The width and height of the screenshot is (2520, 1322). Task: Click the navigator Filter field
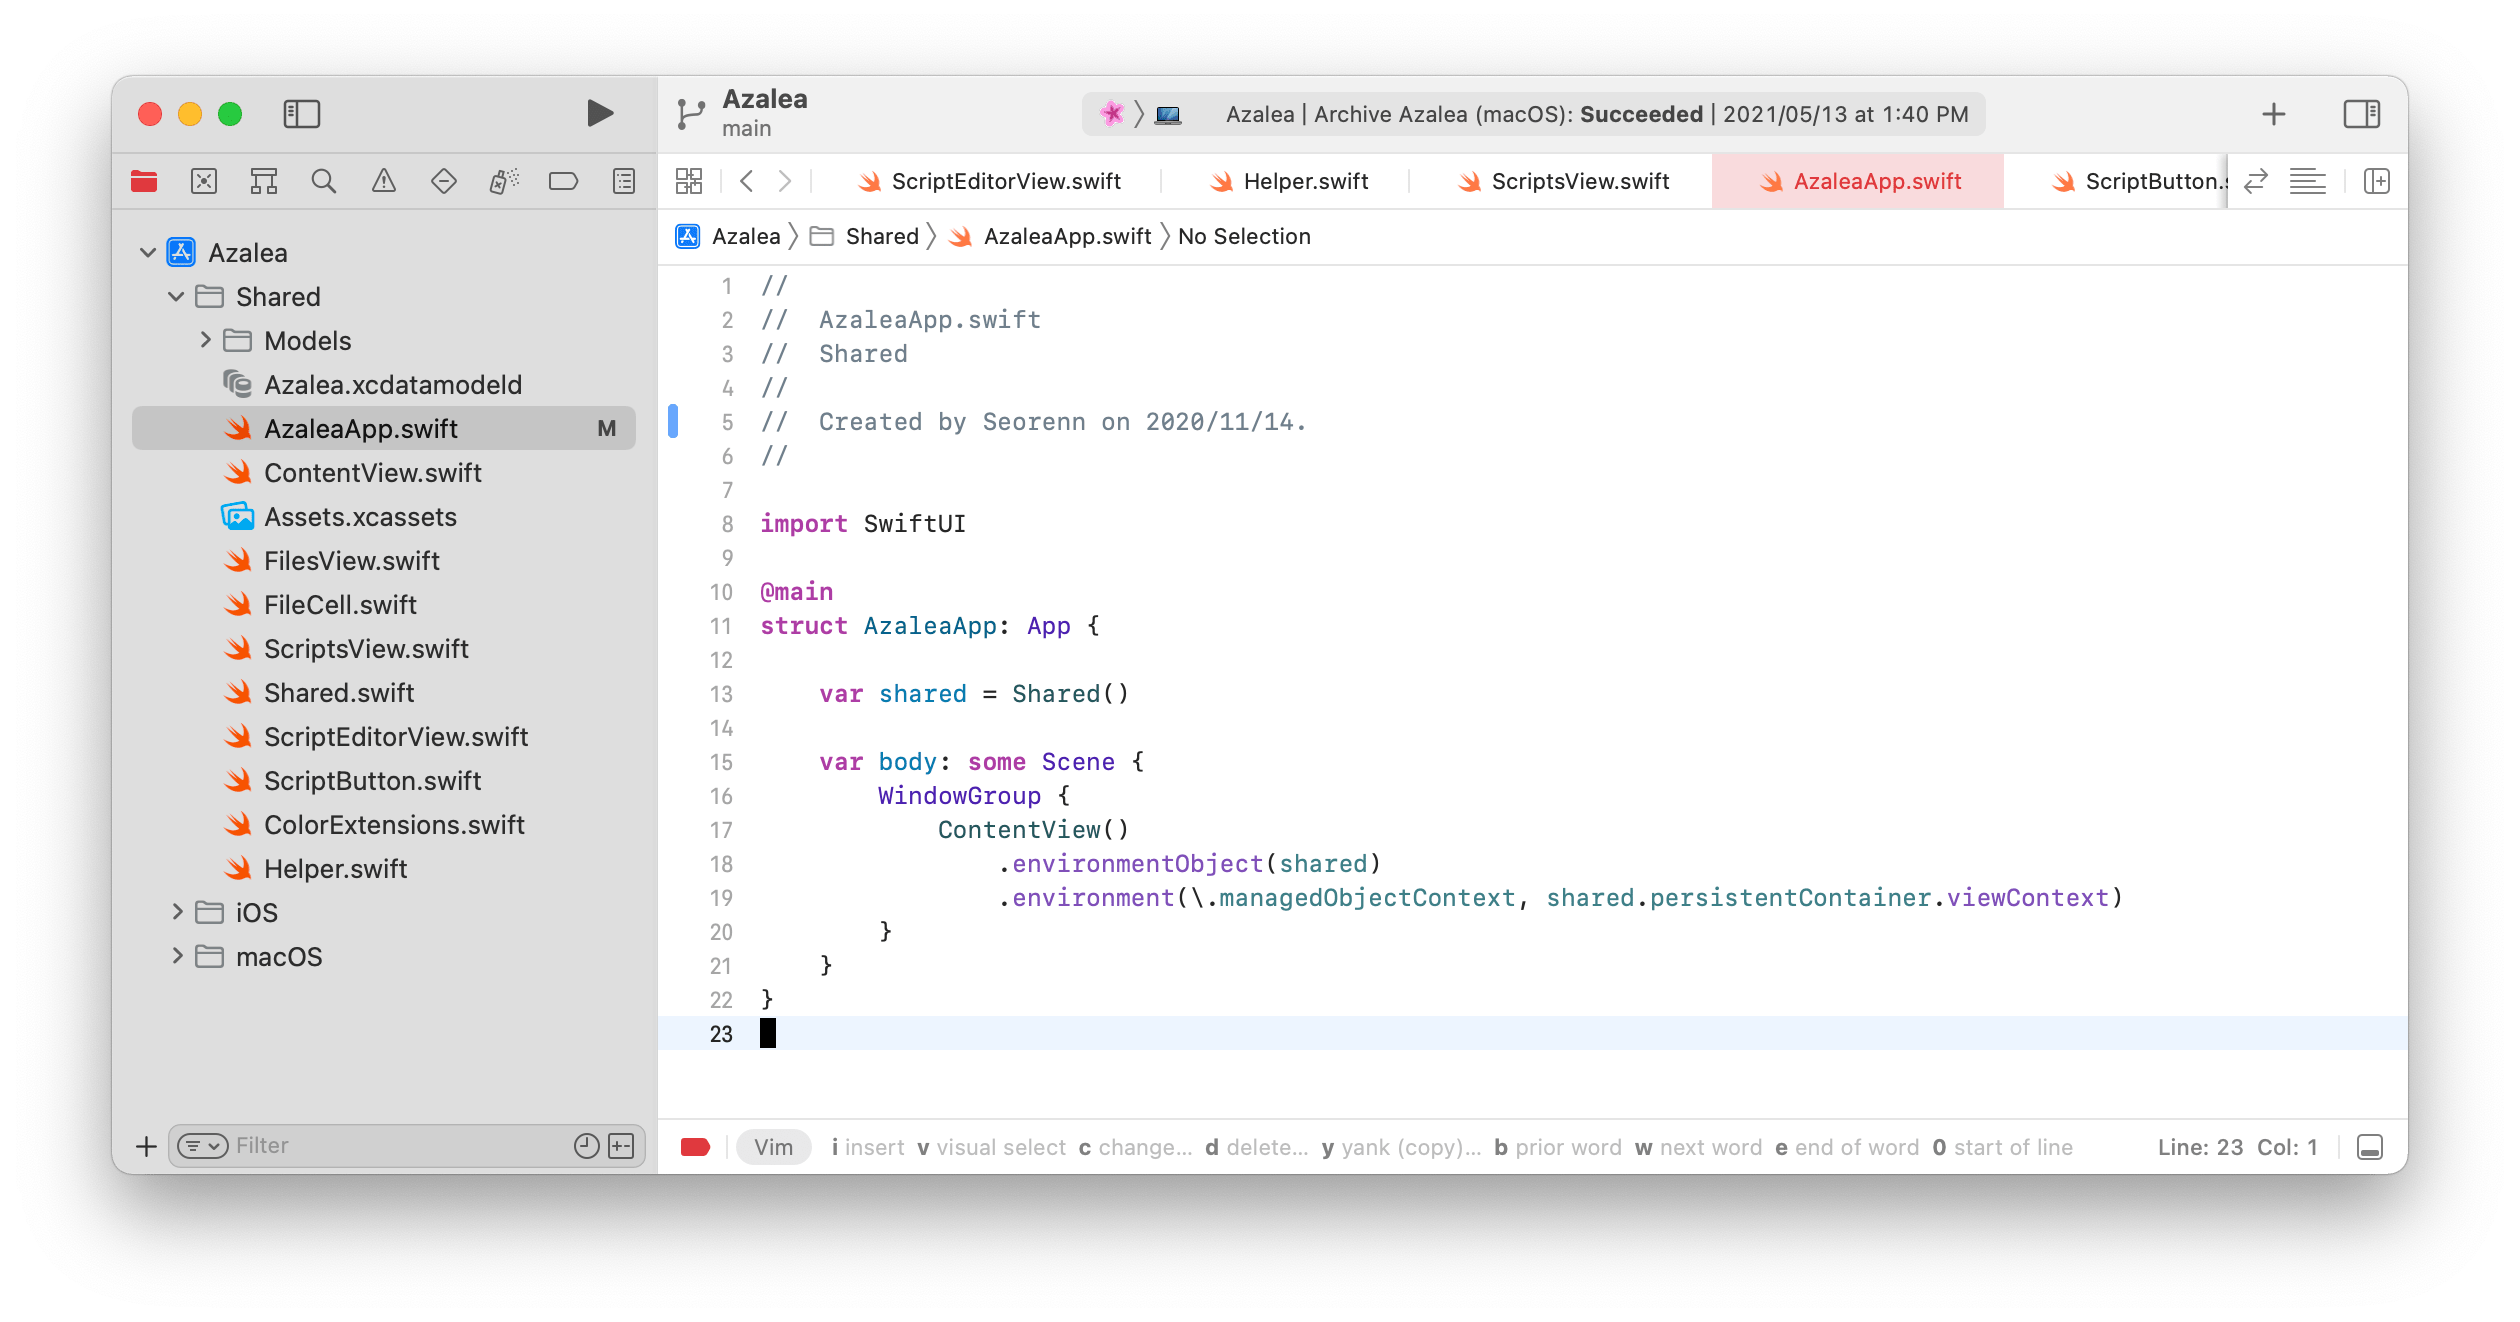(400, 1146)
